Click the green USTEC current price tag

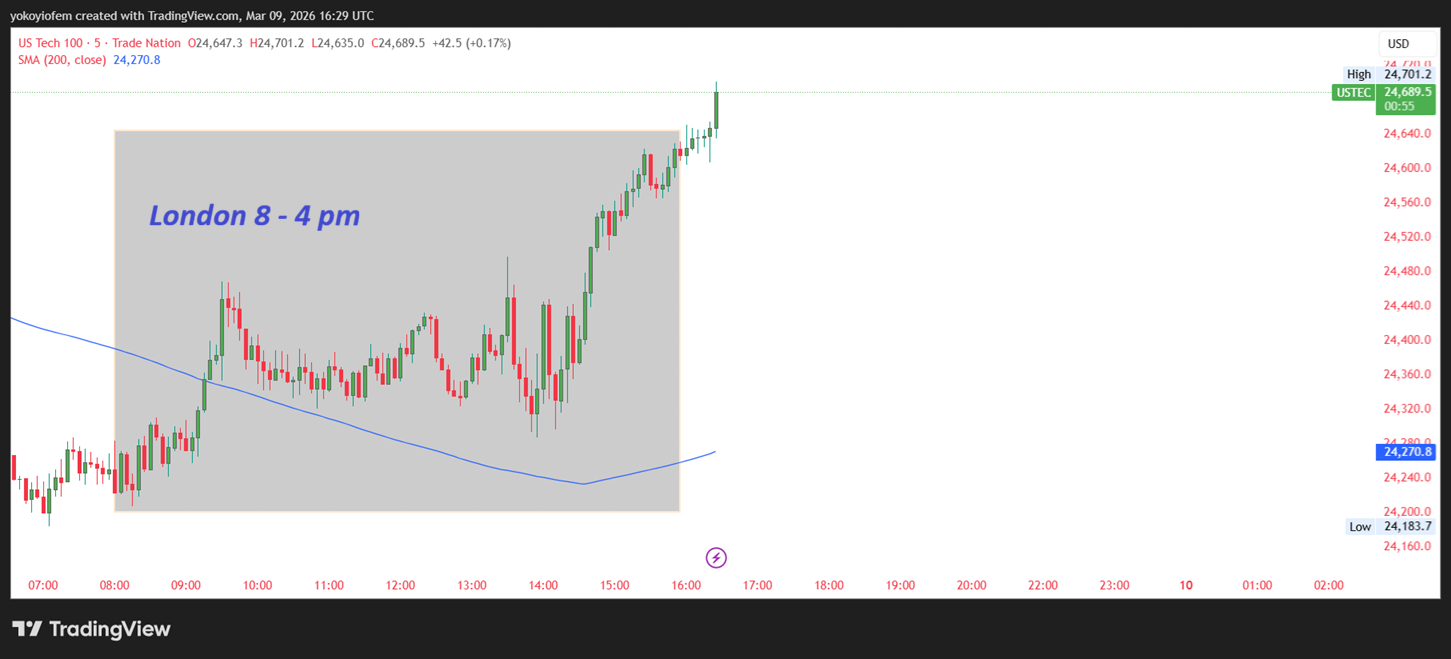(x=1354, y=92)
